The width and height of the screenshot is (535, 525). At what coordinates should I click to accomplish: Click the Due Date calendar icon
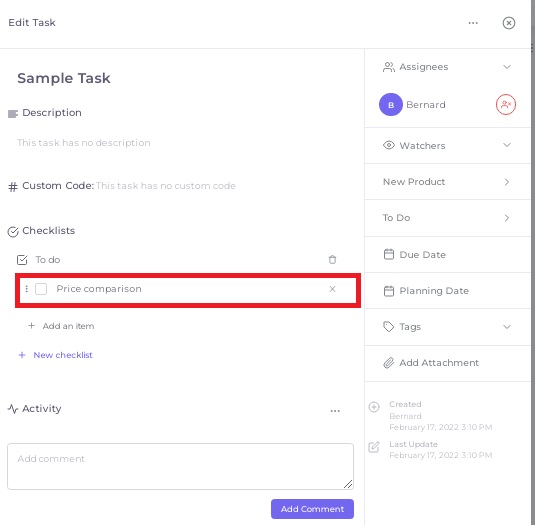(389, 254)
